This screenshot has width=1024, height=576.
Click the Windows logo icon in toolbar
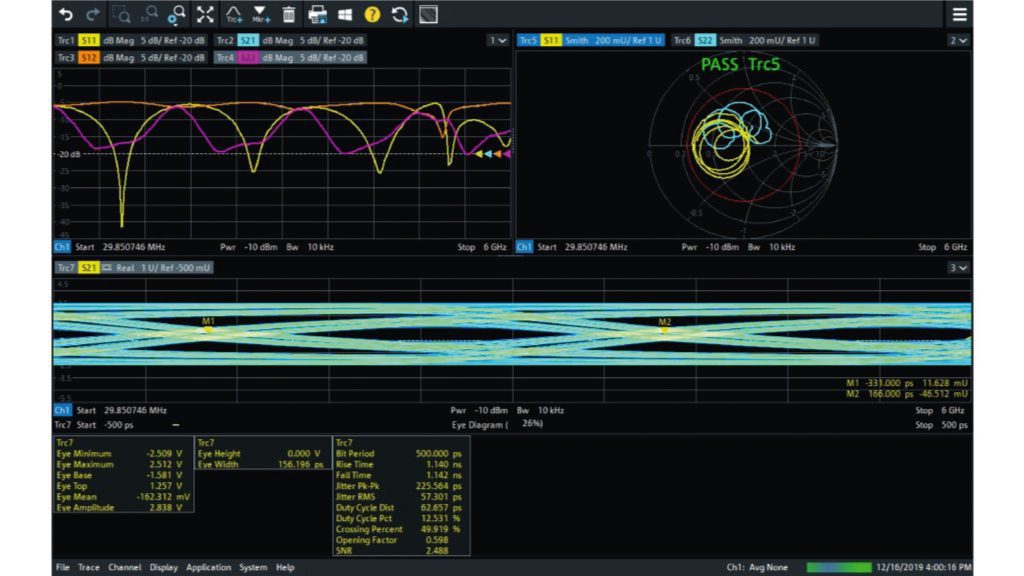[345, 14]
